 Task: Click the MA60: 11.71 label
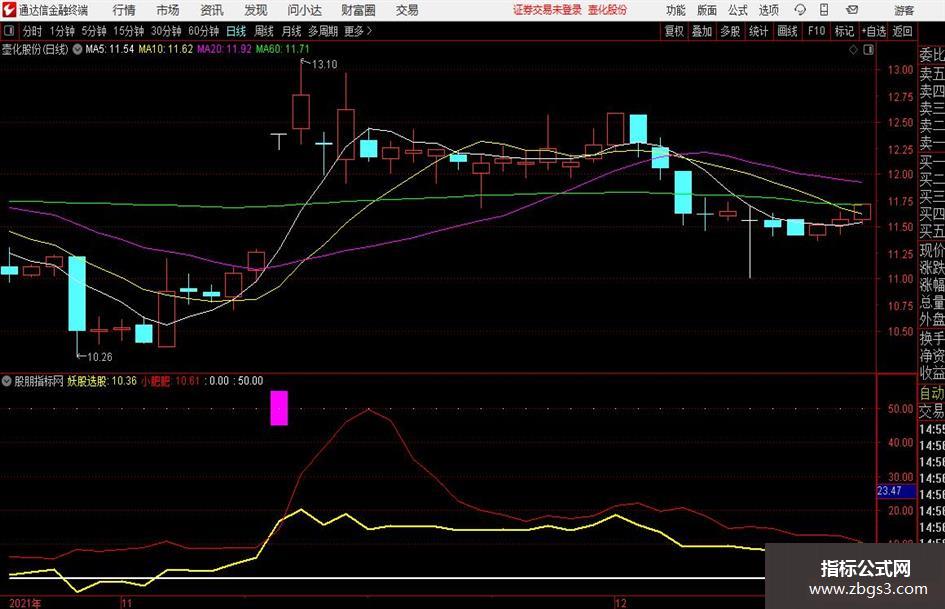click(283, 49)
